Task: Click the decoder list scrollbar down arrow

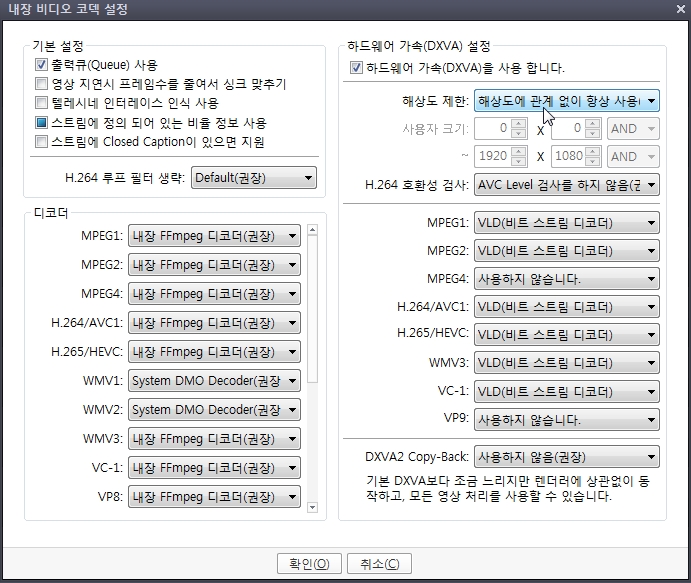Action: (312, 508)
